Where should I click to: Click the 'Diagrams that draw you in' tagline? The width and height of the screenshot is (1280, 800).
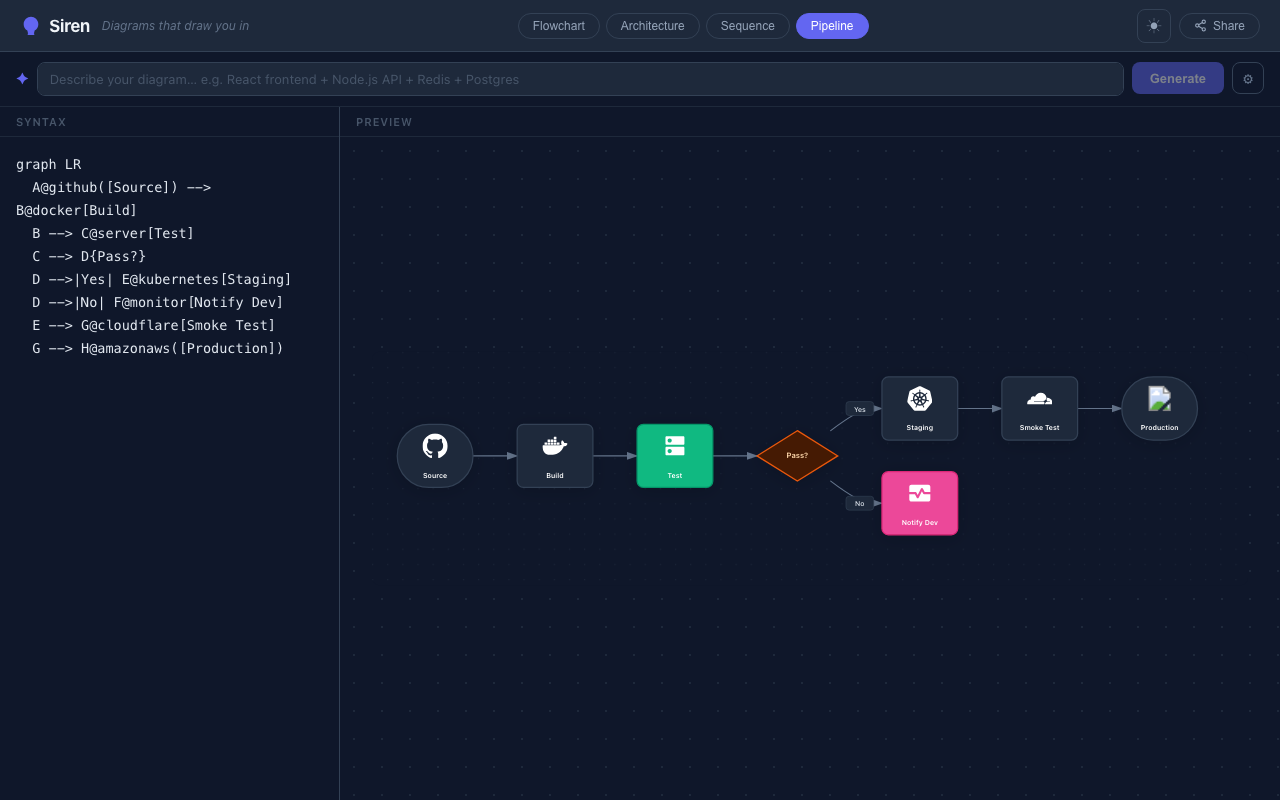175,26
